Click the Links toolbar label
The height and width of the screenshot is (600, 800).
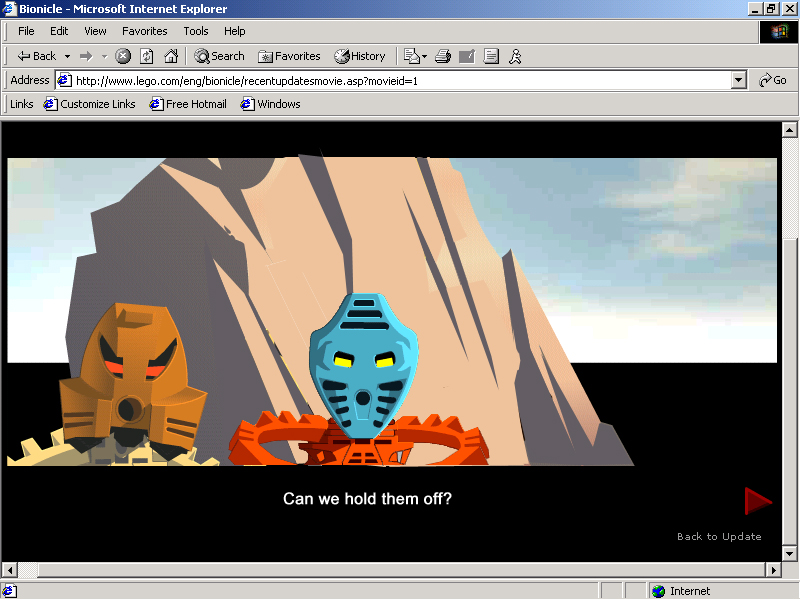pyautogui.click(x=21, y=104)
